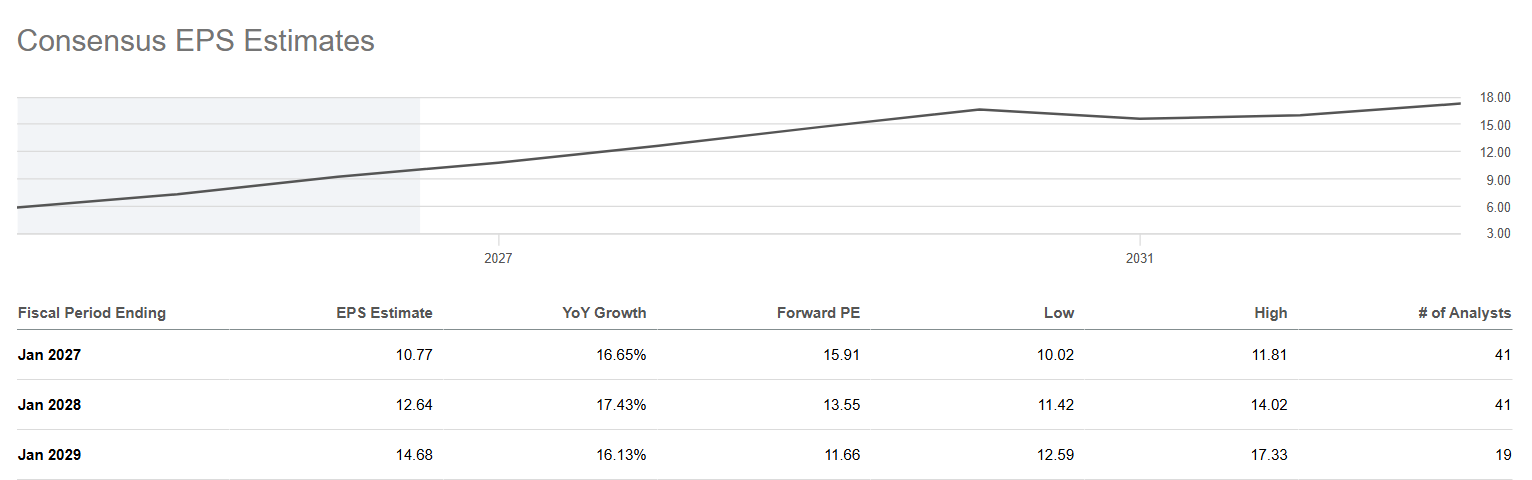Click the Consensus EPS Estimates heading
Viewport: 1532px width, 480px height.
point(196,41)
